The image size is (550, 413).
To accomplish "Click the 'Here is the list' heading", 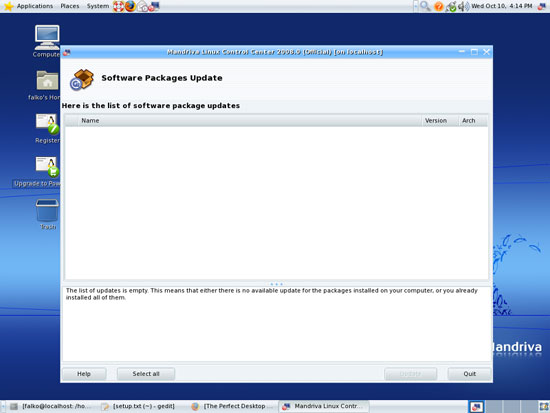I will pos(151,106).
